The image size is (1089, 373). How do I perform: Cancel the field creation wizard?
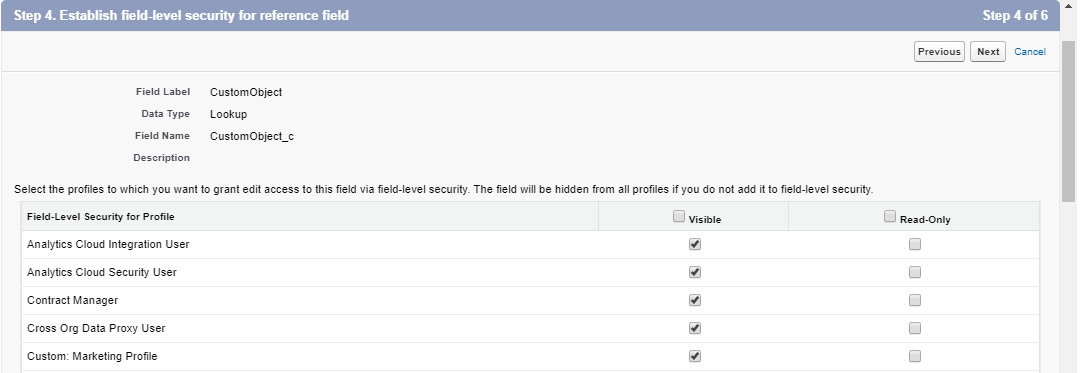[x=1030, y=52]
